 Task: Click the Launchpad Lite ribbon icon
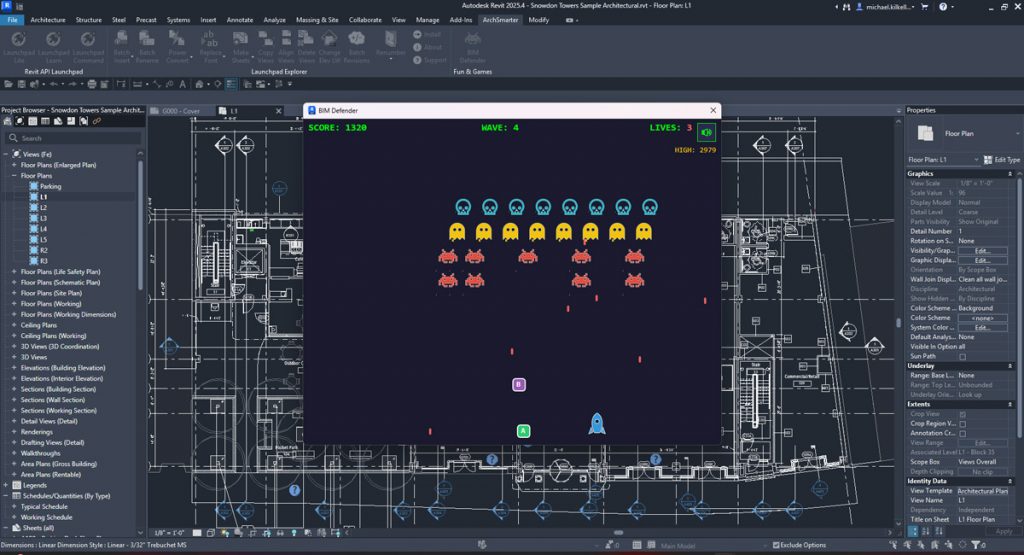coord(19,39)
